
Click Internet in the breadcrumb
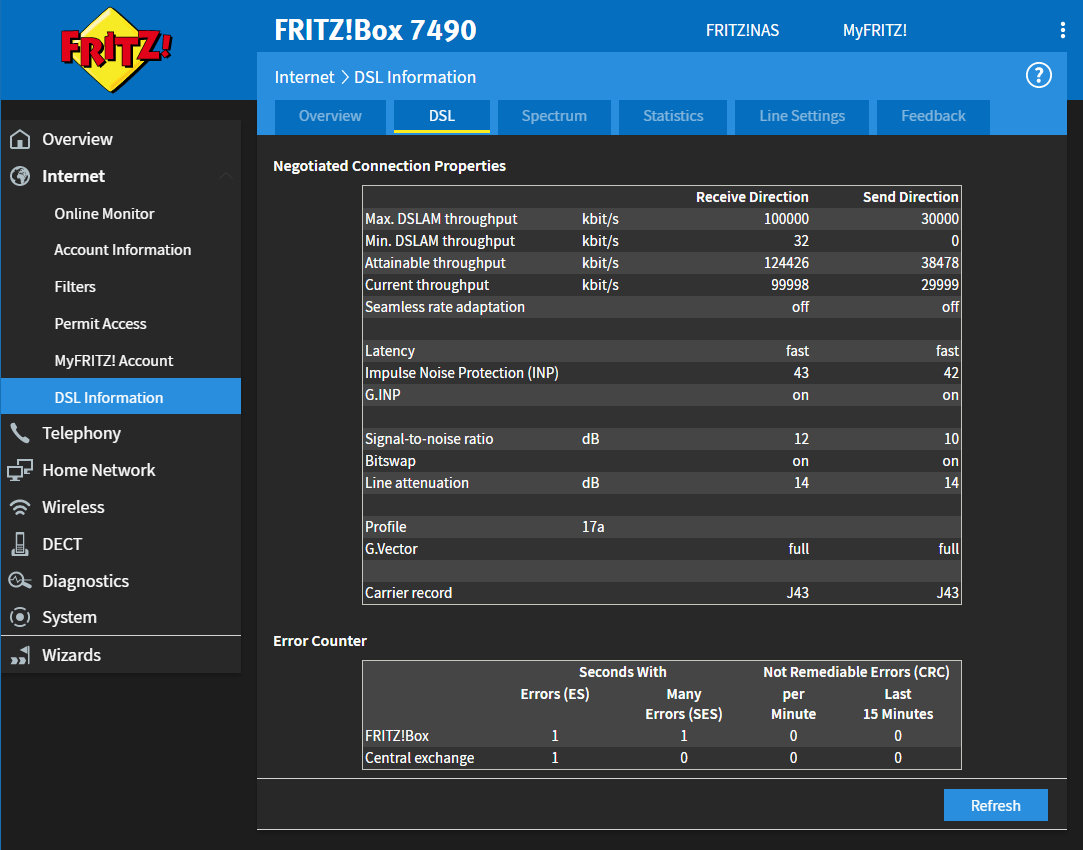(x=304, y=77)
